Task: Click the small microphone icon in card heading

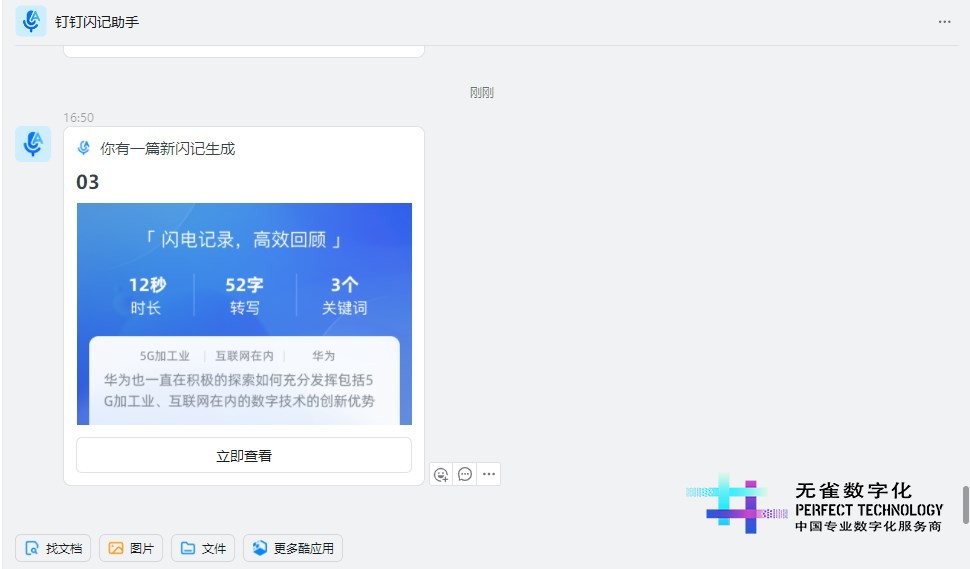Action: (x=84, y=148)
